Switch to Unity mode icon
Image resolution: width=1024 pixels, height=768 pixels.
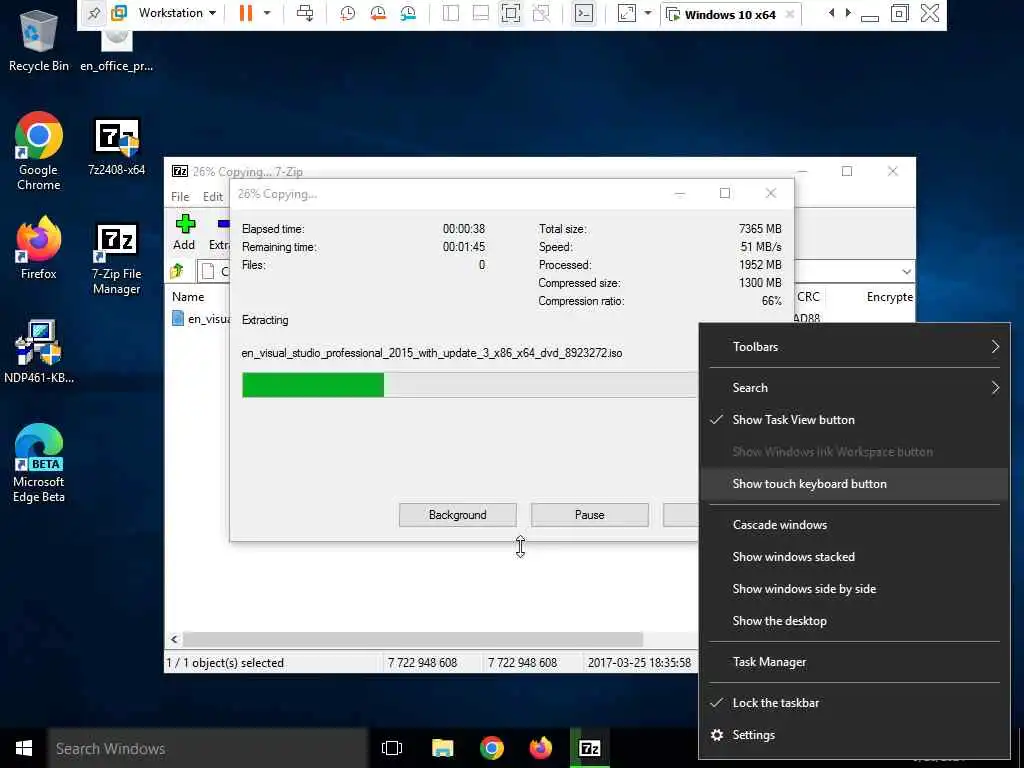(x=541, y=13)
